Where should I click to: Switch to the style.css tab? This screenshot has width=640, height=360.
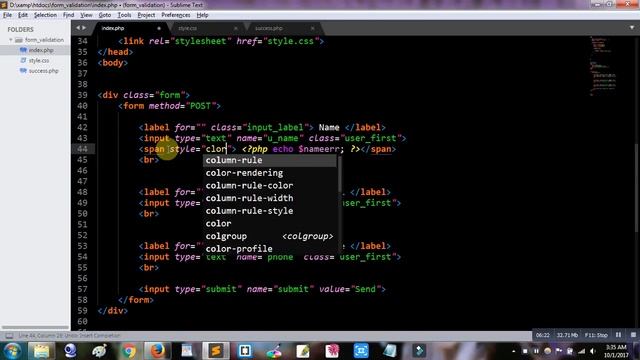(x=206, y=28)
